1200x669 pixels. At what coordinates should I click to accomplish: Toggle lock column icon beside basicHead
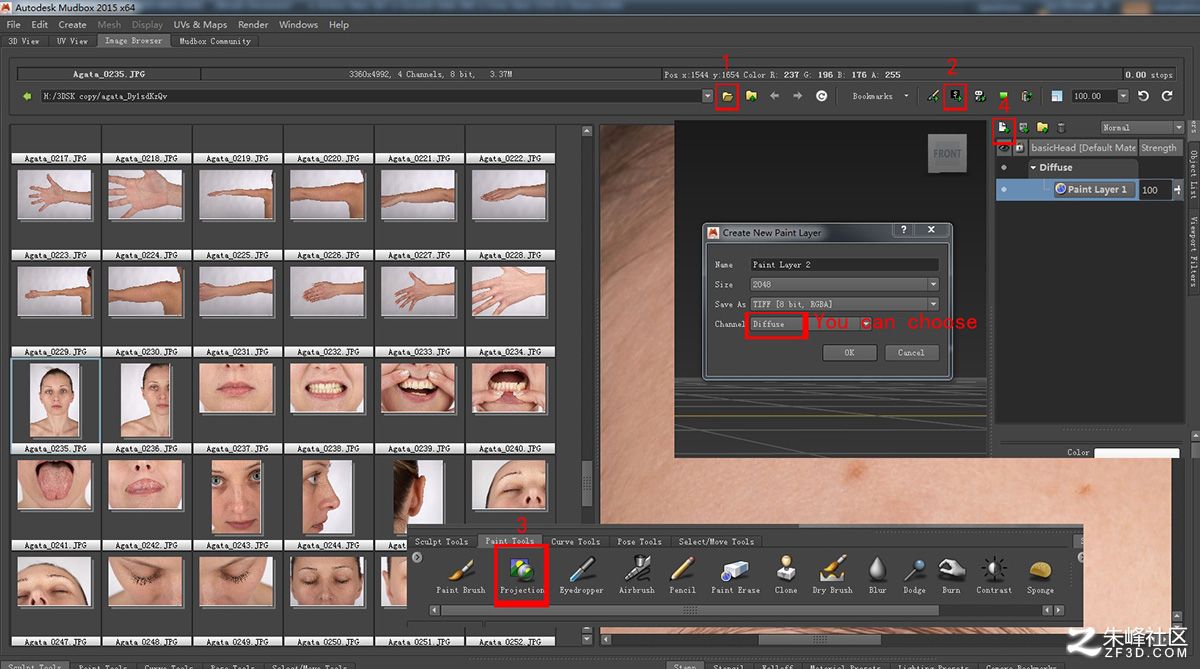[1020, 148]
